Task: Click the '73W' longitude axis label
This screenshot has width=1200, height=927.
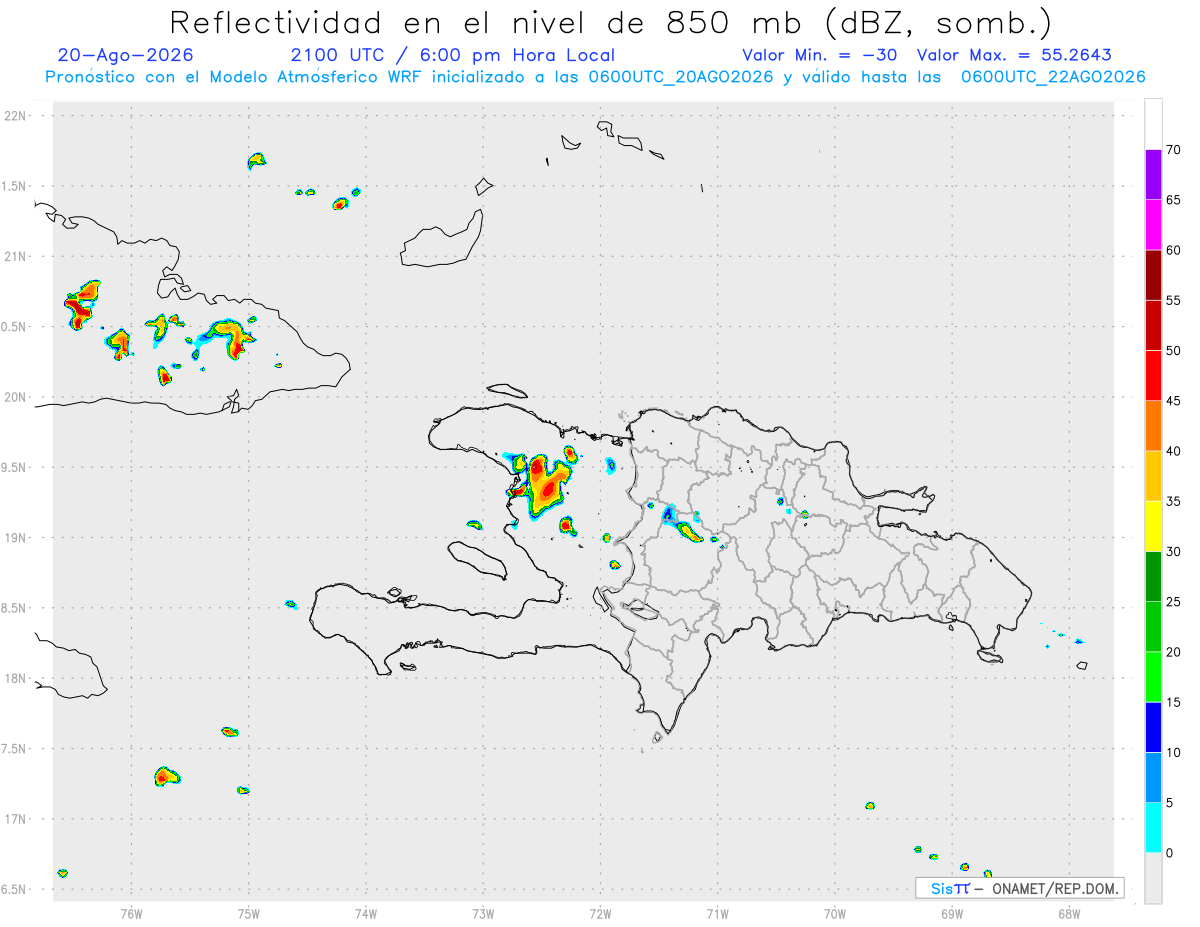Action: [x=483, y=913]
